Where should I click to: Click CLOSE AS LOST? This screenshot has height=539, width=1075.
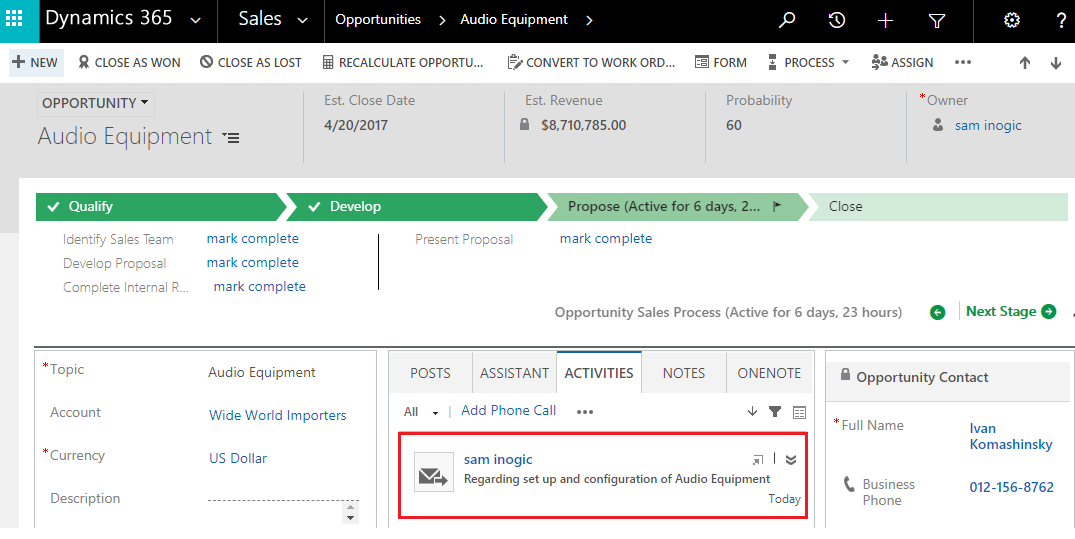[251, 62]
